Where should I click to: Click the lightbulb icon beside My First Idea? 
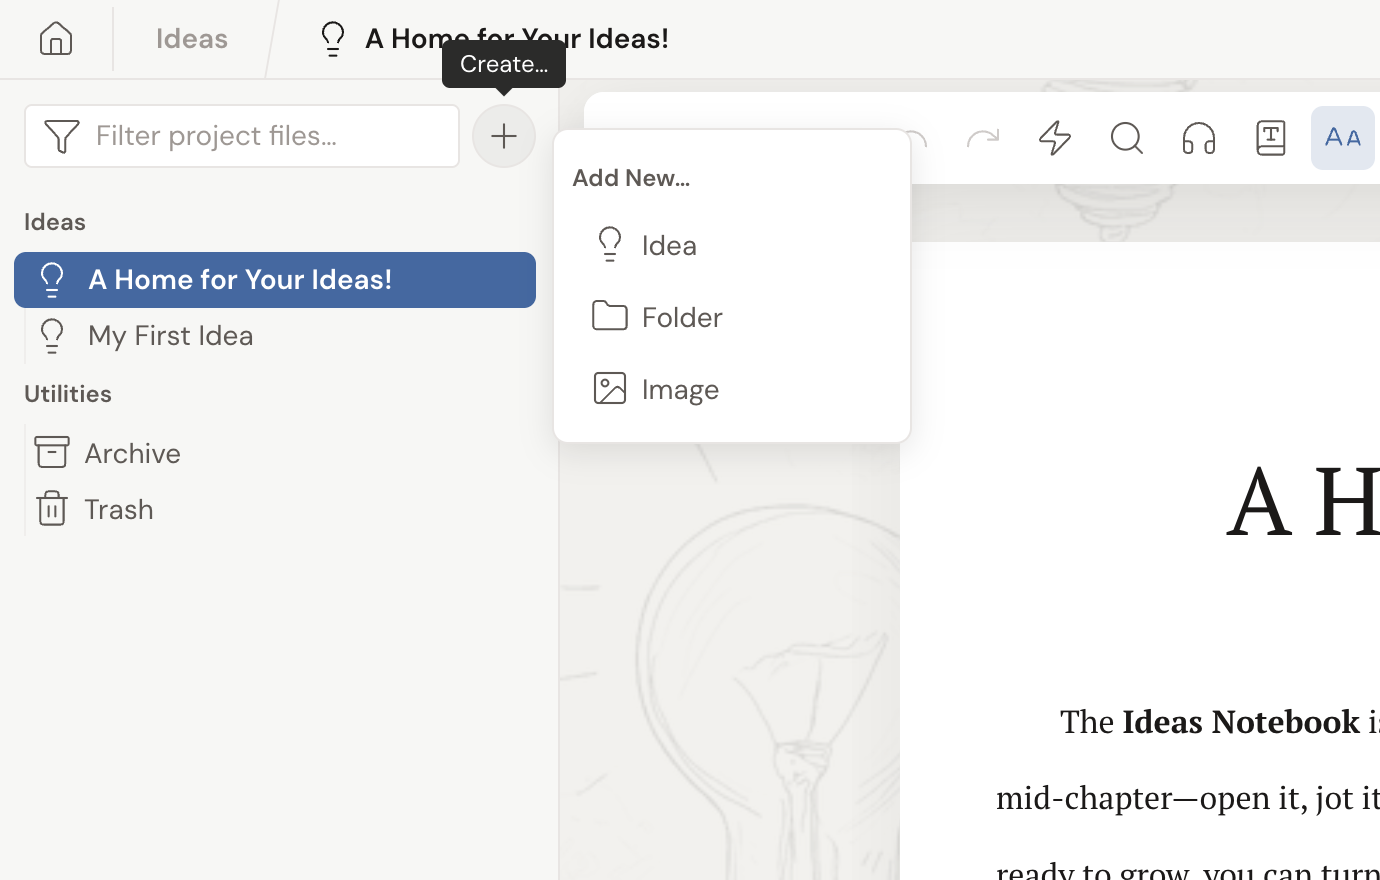pos(52,336)
